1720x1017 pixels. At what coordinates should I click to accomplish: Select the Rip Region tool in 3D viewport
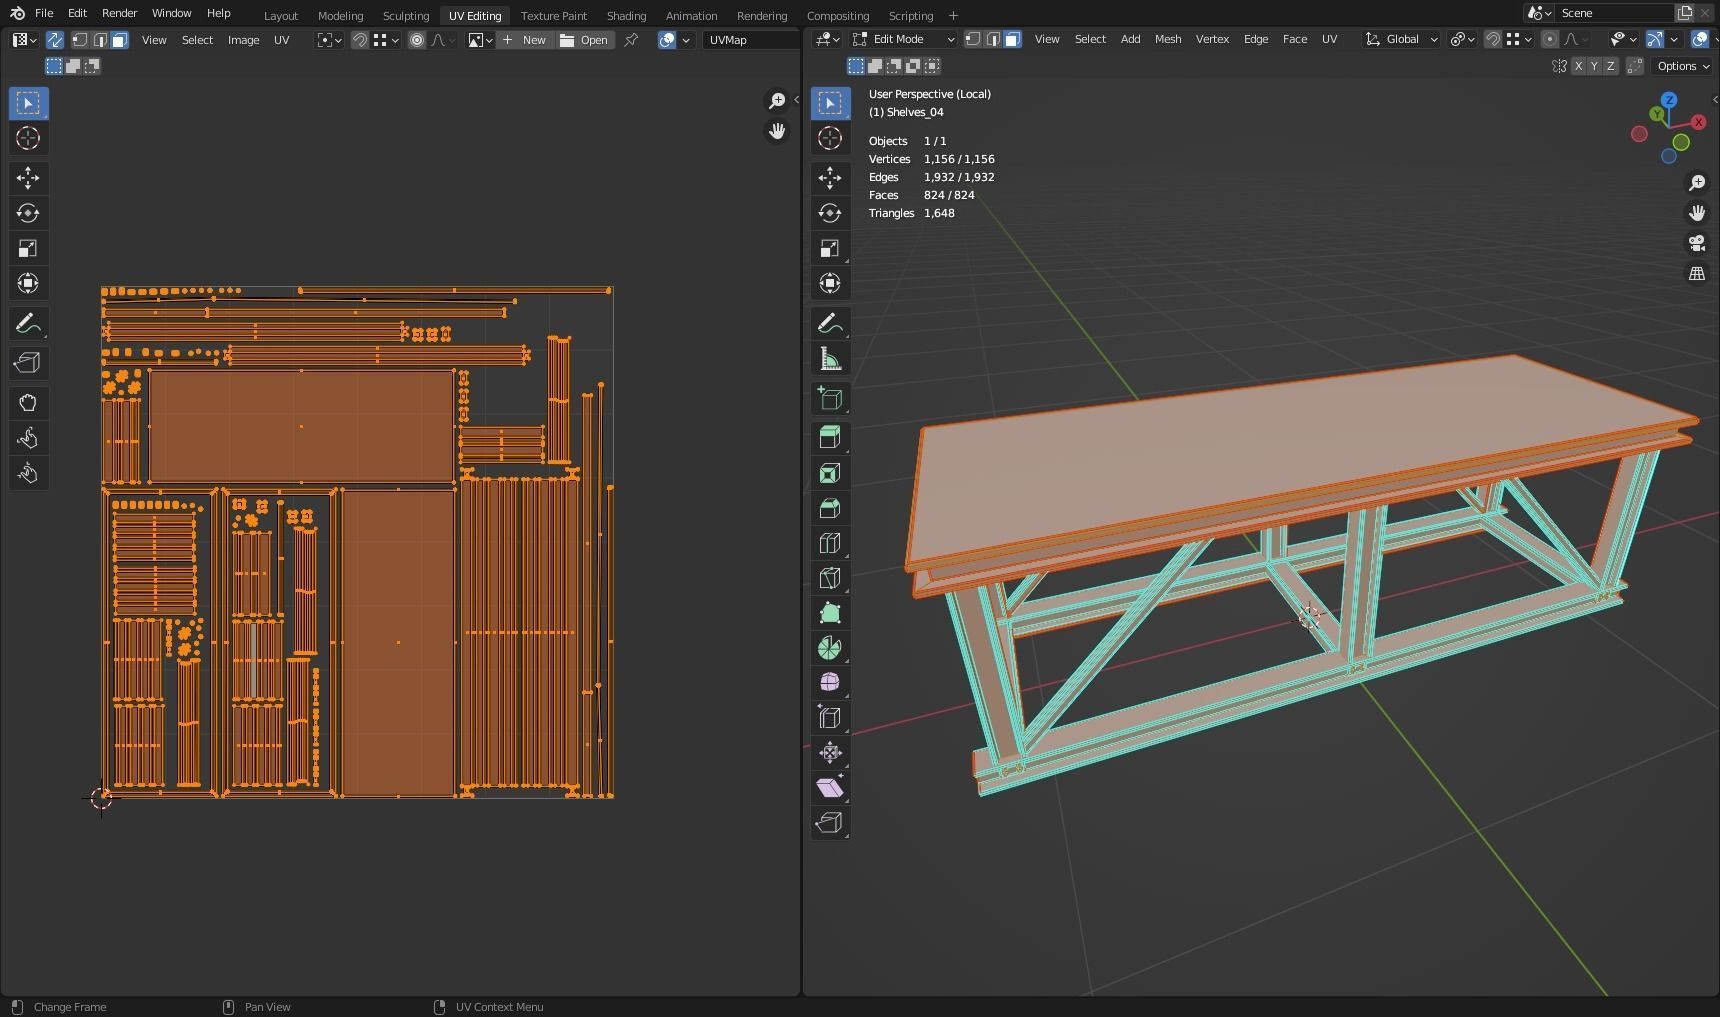coord(830,823)
